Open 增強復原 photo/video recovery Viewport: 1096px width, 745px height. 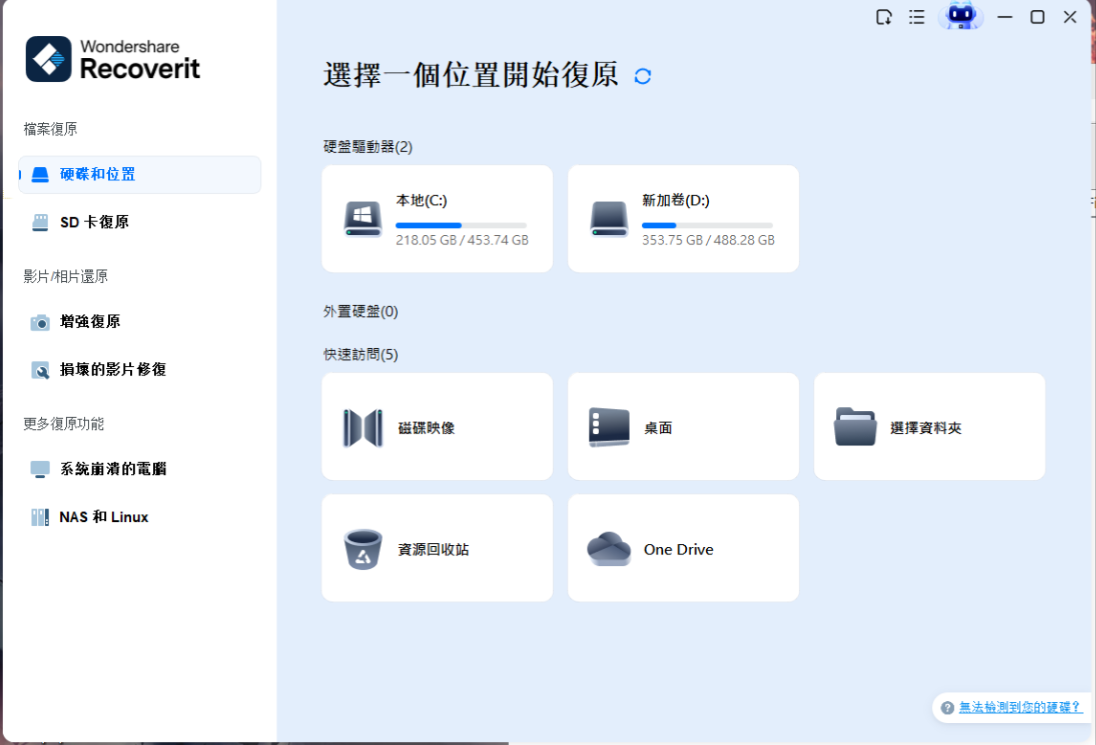point(140,321)
